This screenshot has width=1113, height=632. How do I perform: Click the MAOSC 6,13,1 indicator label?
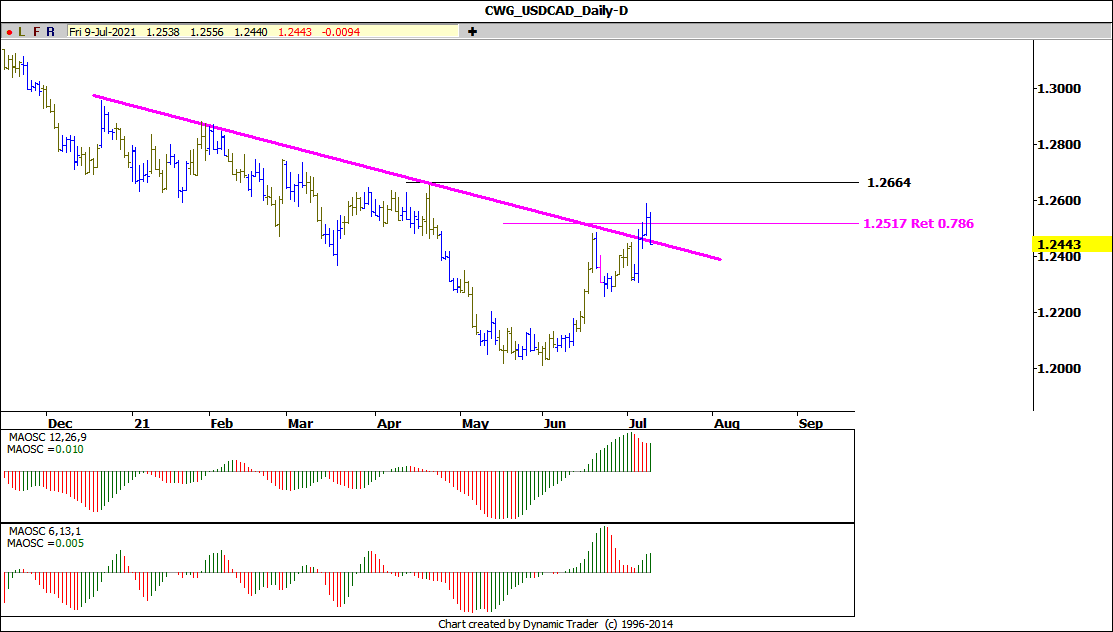click(45, 531)
